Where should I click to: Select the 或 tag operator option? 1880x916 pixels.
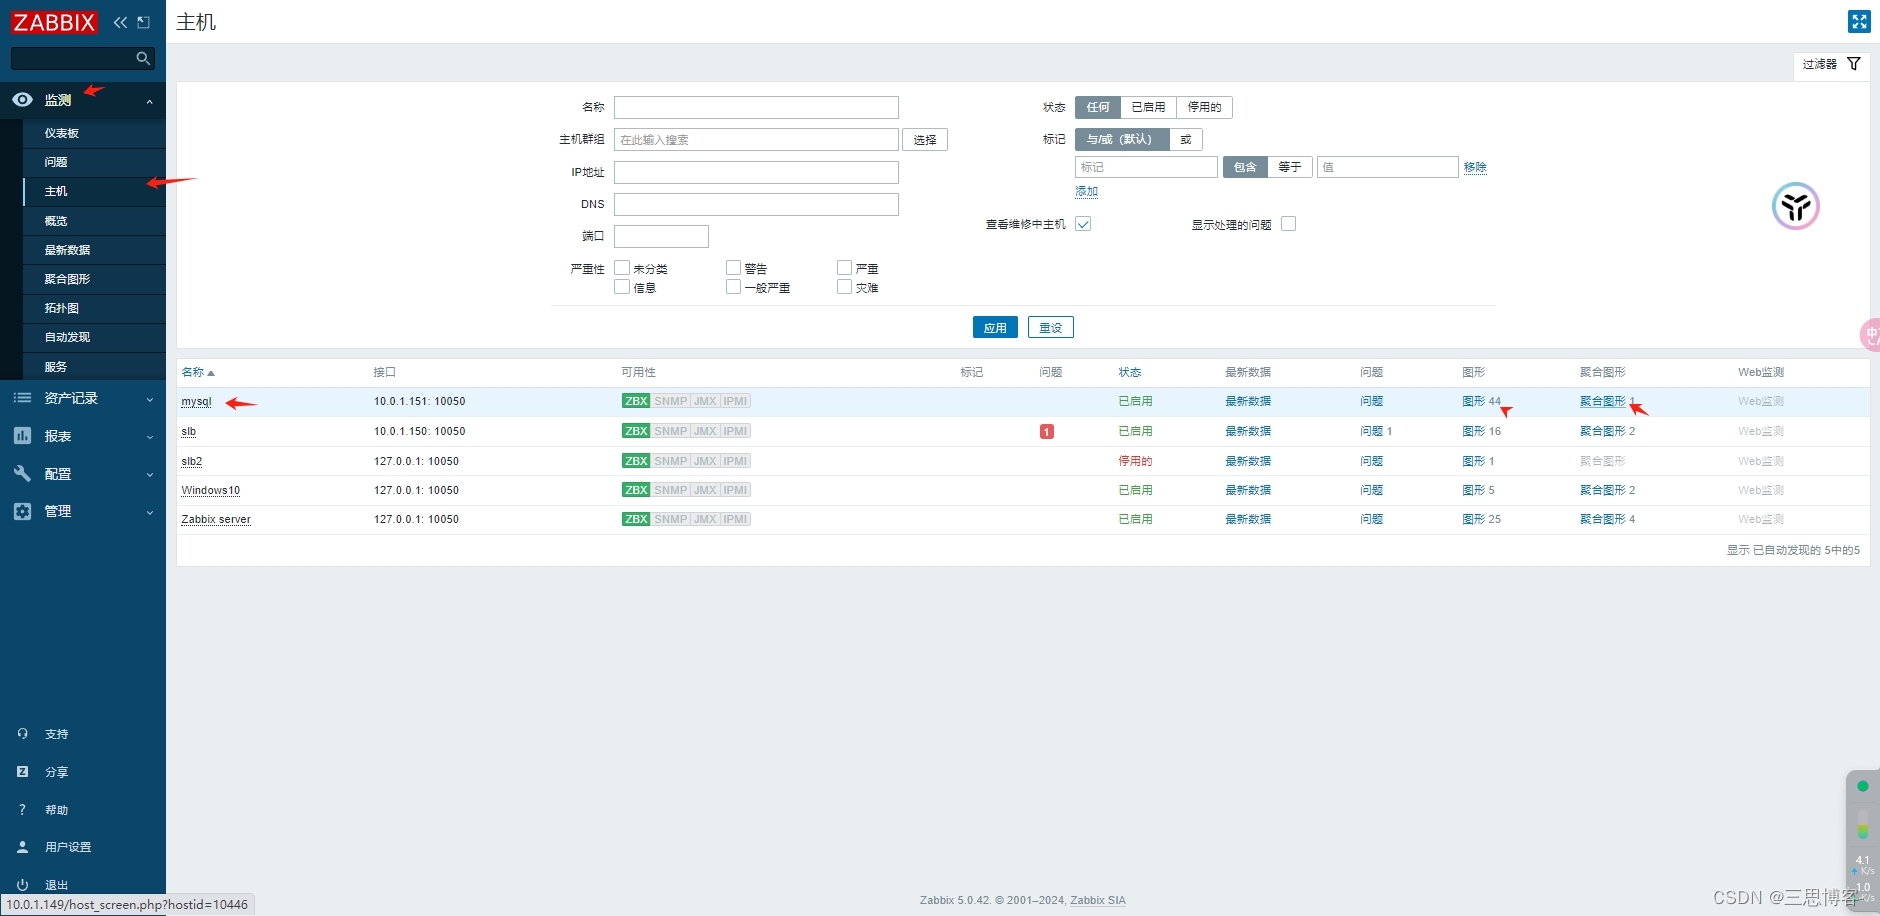[x=1185, y=139]
